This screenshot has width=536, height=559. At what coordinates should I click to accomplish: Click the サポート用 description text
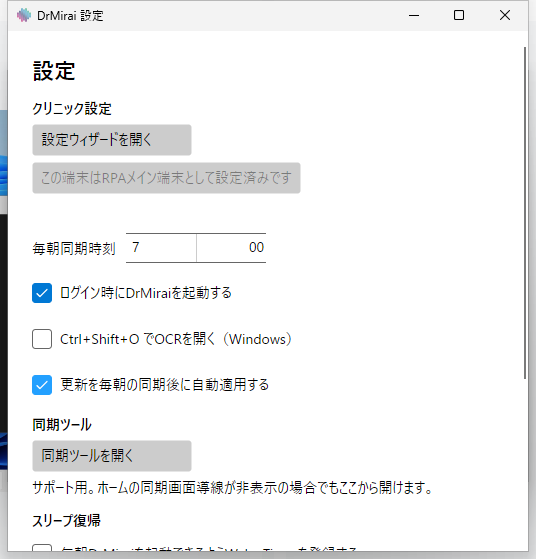point(233,488)
